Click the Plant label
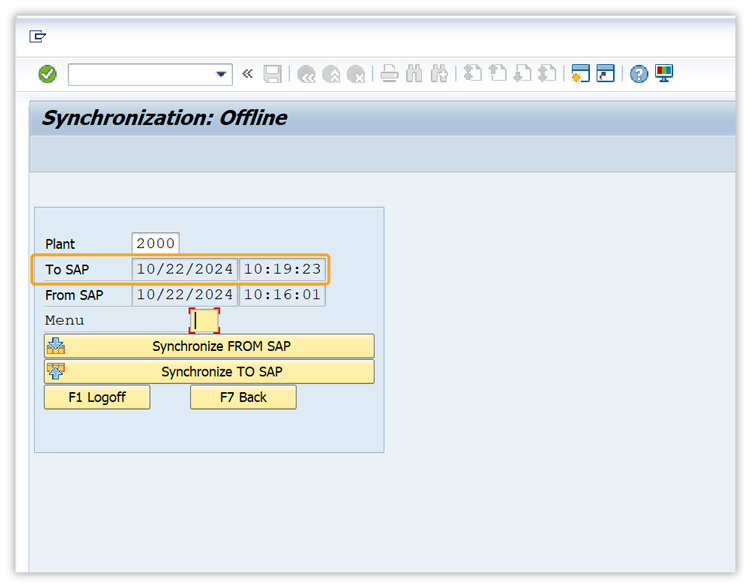The image size is (750, 587). click(x=60, y=244)
